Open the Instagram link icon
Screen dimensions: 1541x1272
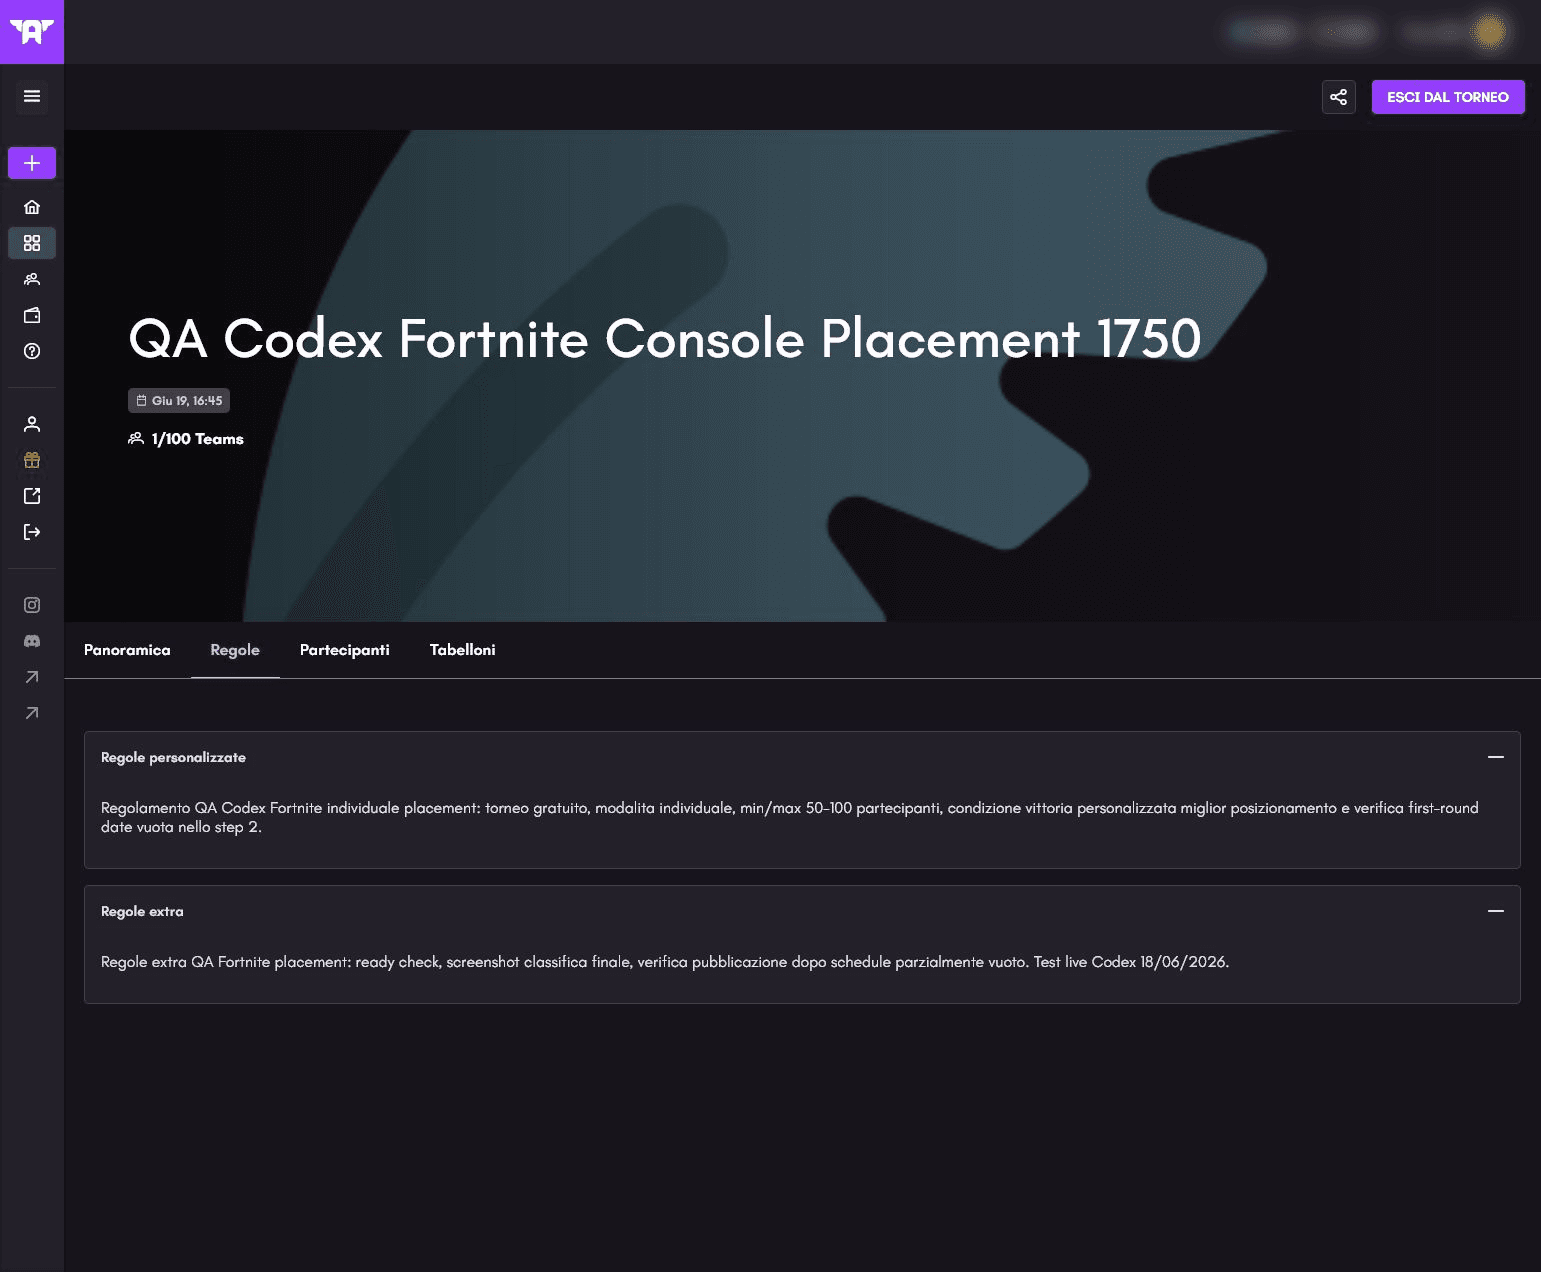point(32,605)
